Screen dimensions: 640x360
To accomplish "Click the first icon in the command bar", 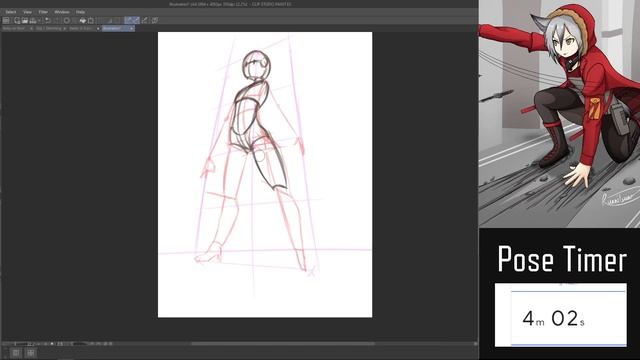I will 6,20.
